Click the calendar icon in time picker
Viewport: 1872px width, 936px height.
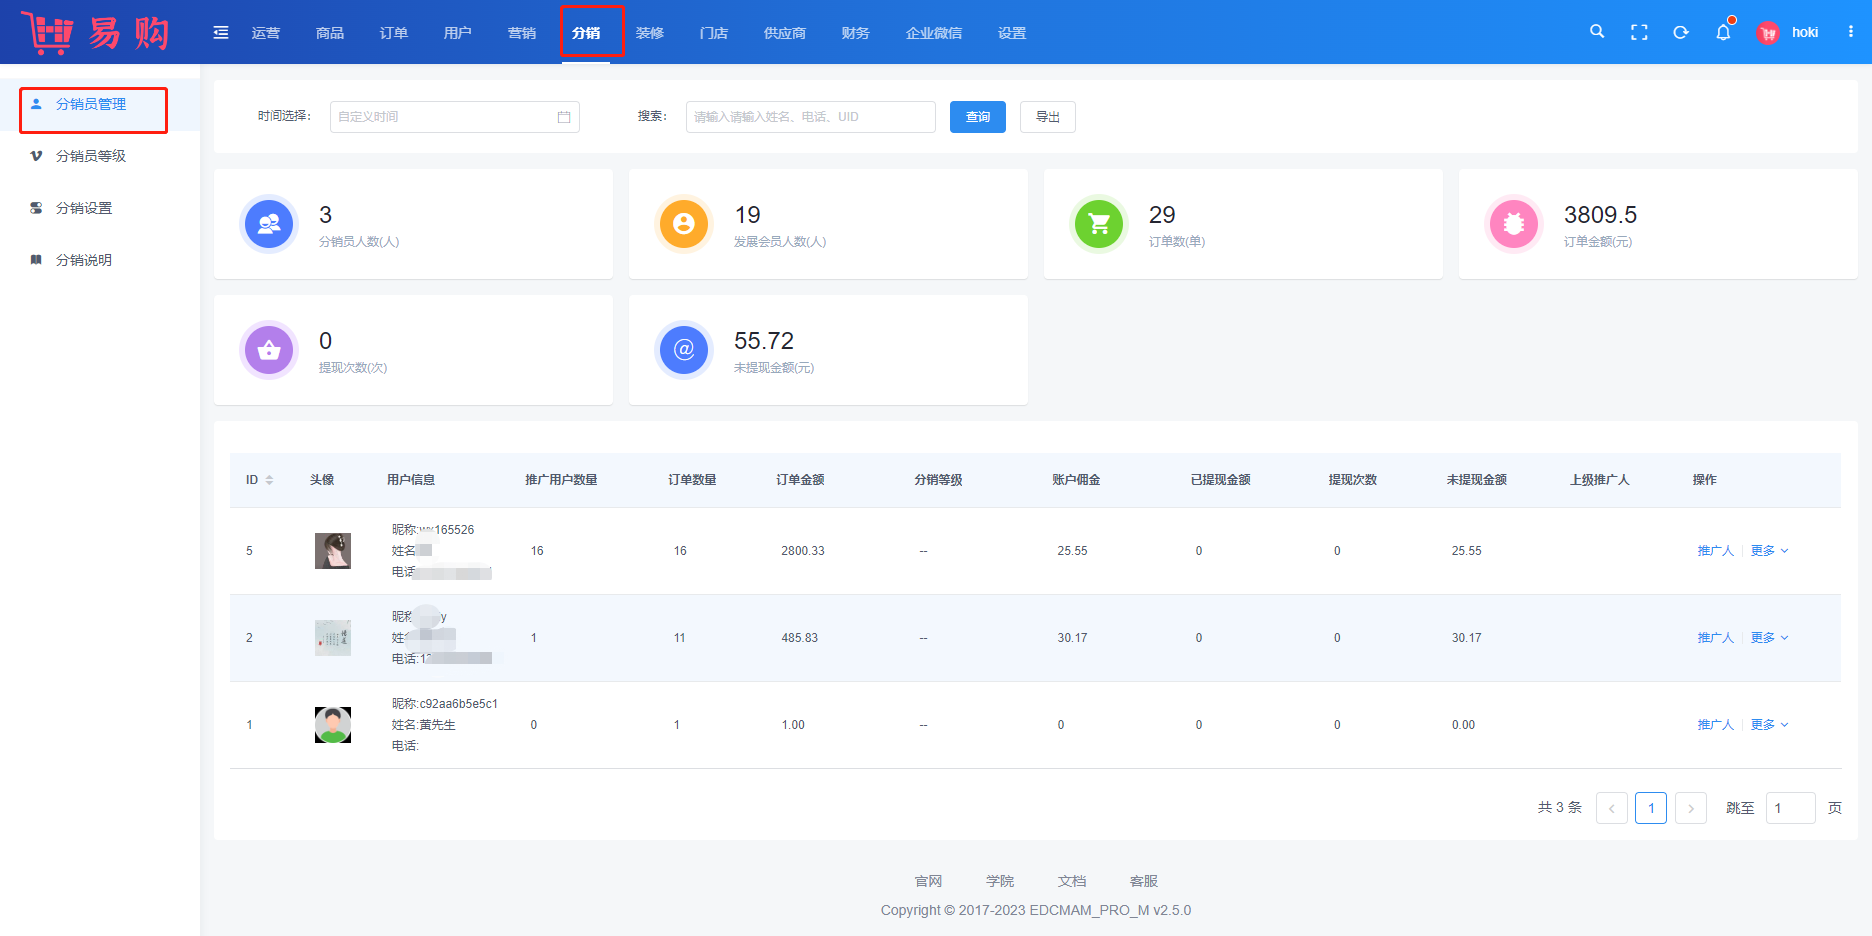[x=564, y=117]
